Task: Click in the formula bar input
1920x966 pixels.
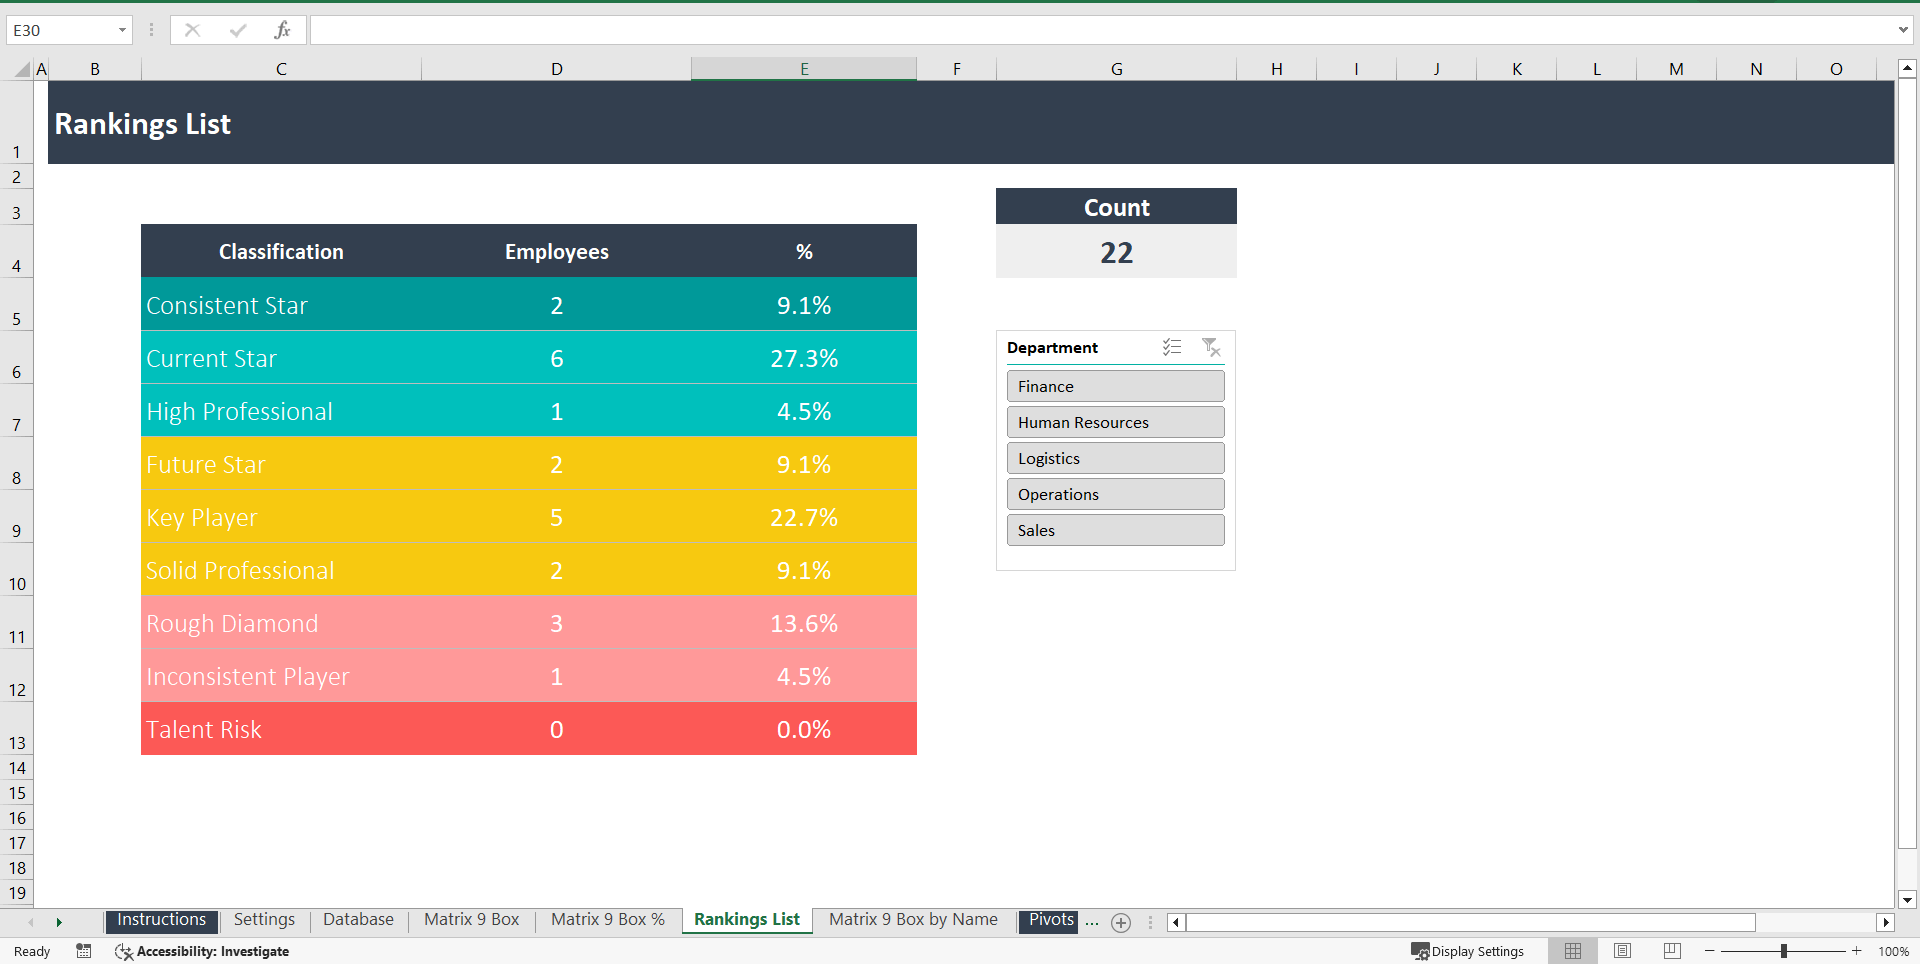Action: click(1102, 30)
